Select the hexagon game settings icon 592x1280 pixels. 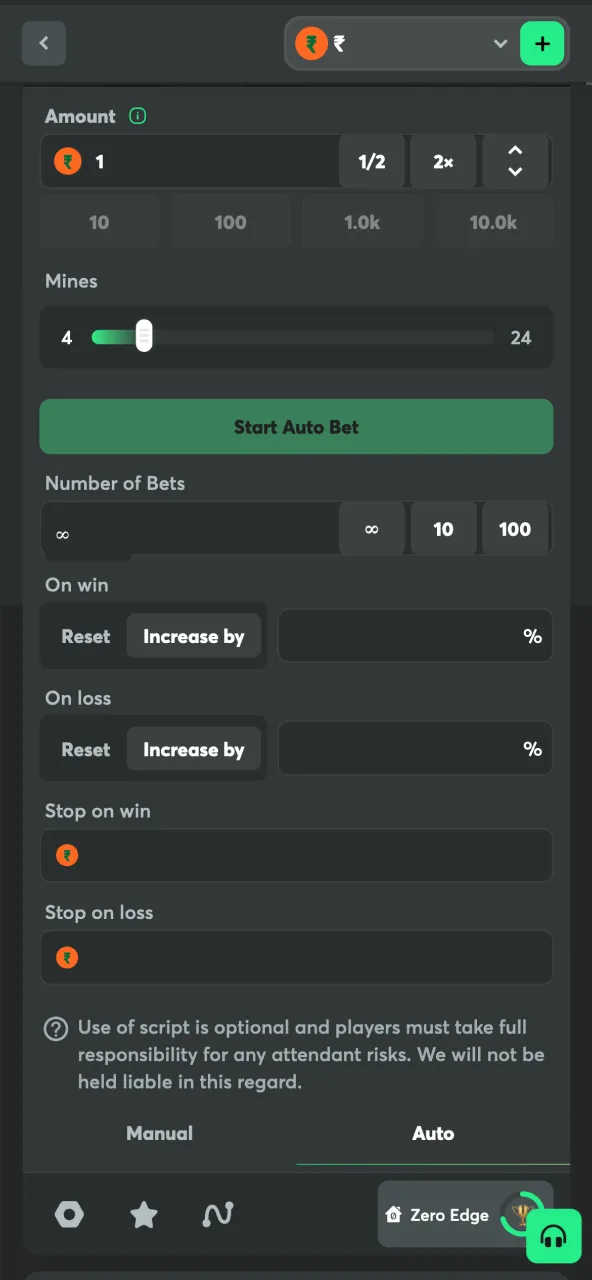[x=69, y=1214]
